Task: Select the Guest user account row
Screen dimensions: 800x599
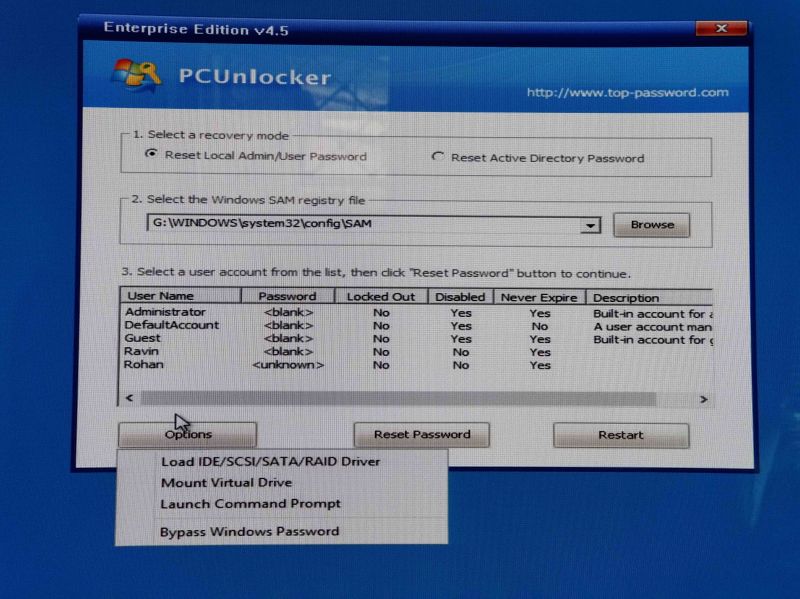Action: pyautogui.click(x=416, y=339)
